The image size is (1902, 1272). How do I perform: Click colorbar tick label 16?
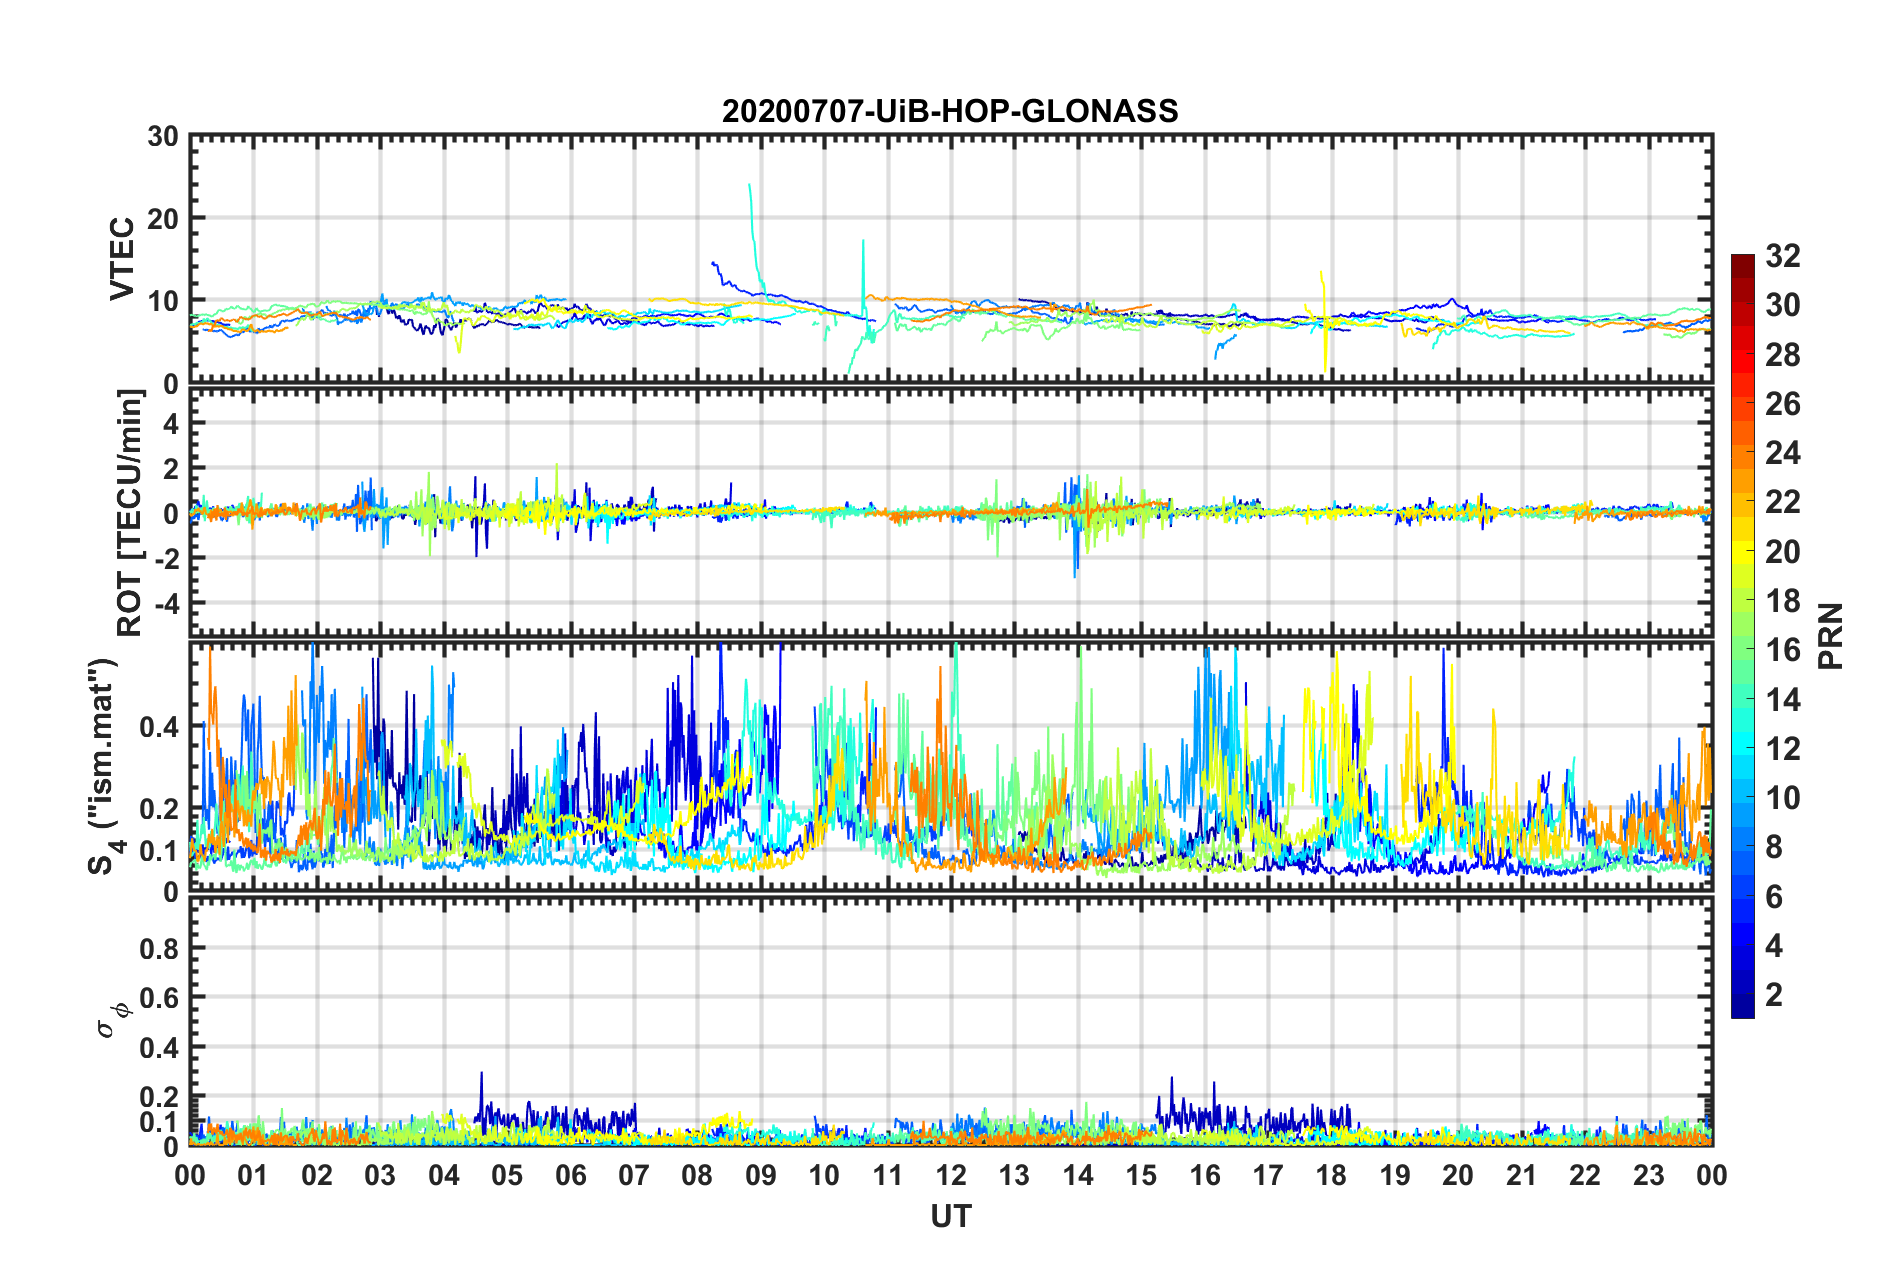click(1782, 650)
